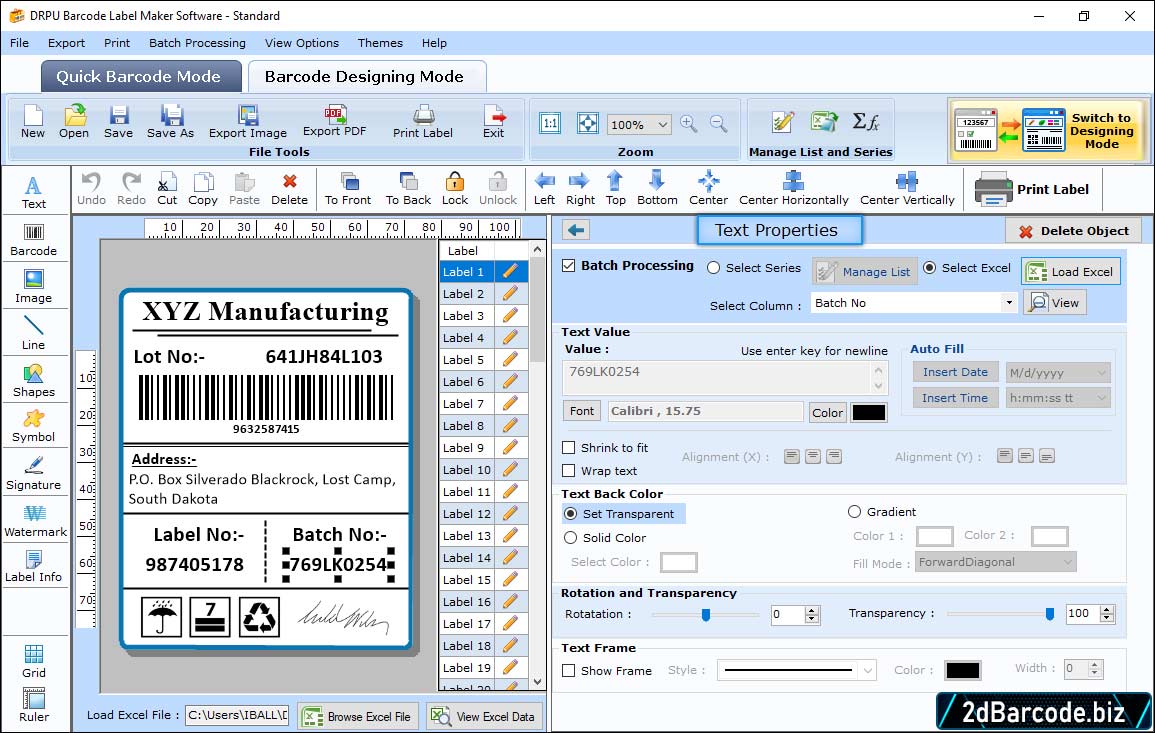
Task: Bring selected object To Front
Action: coord(348,188)
